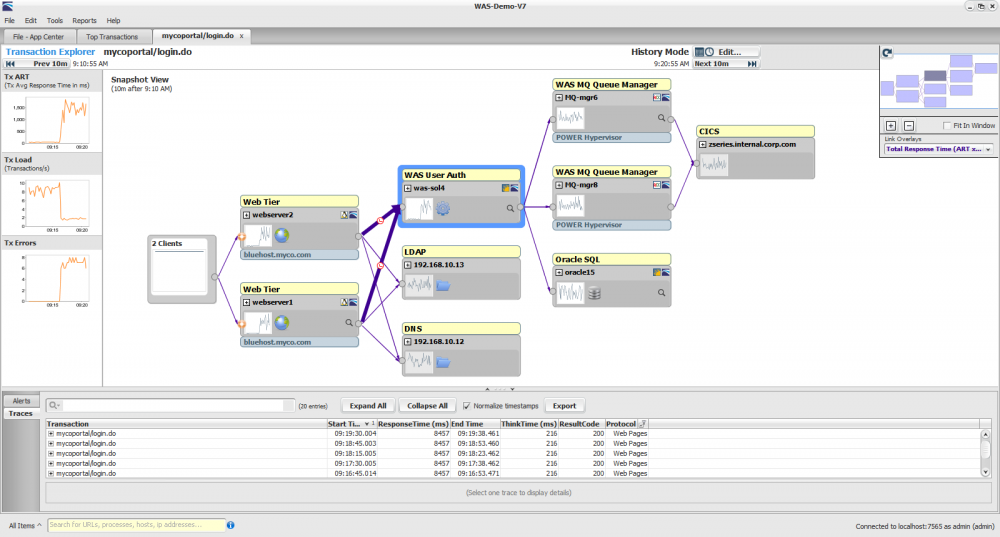1000x537 pixels.
Task: Expand the zseries.internal.corp.com node
Action: coord(703,145)
